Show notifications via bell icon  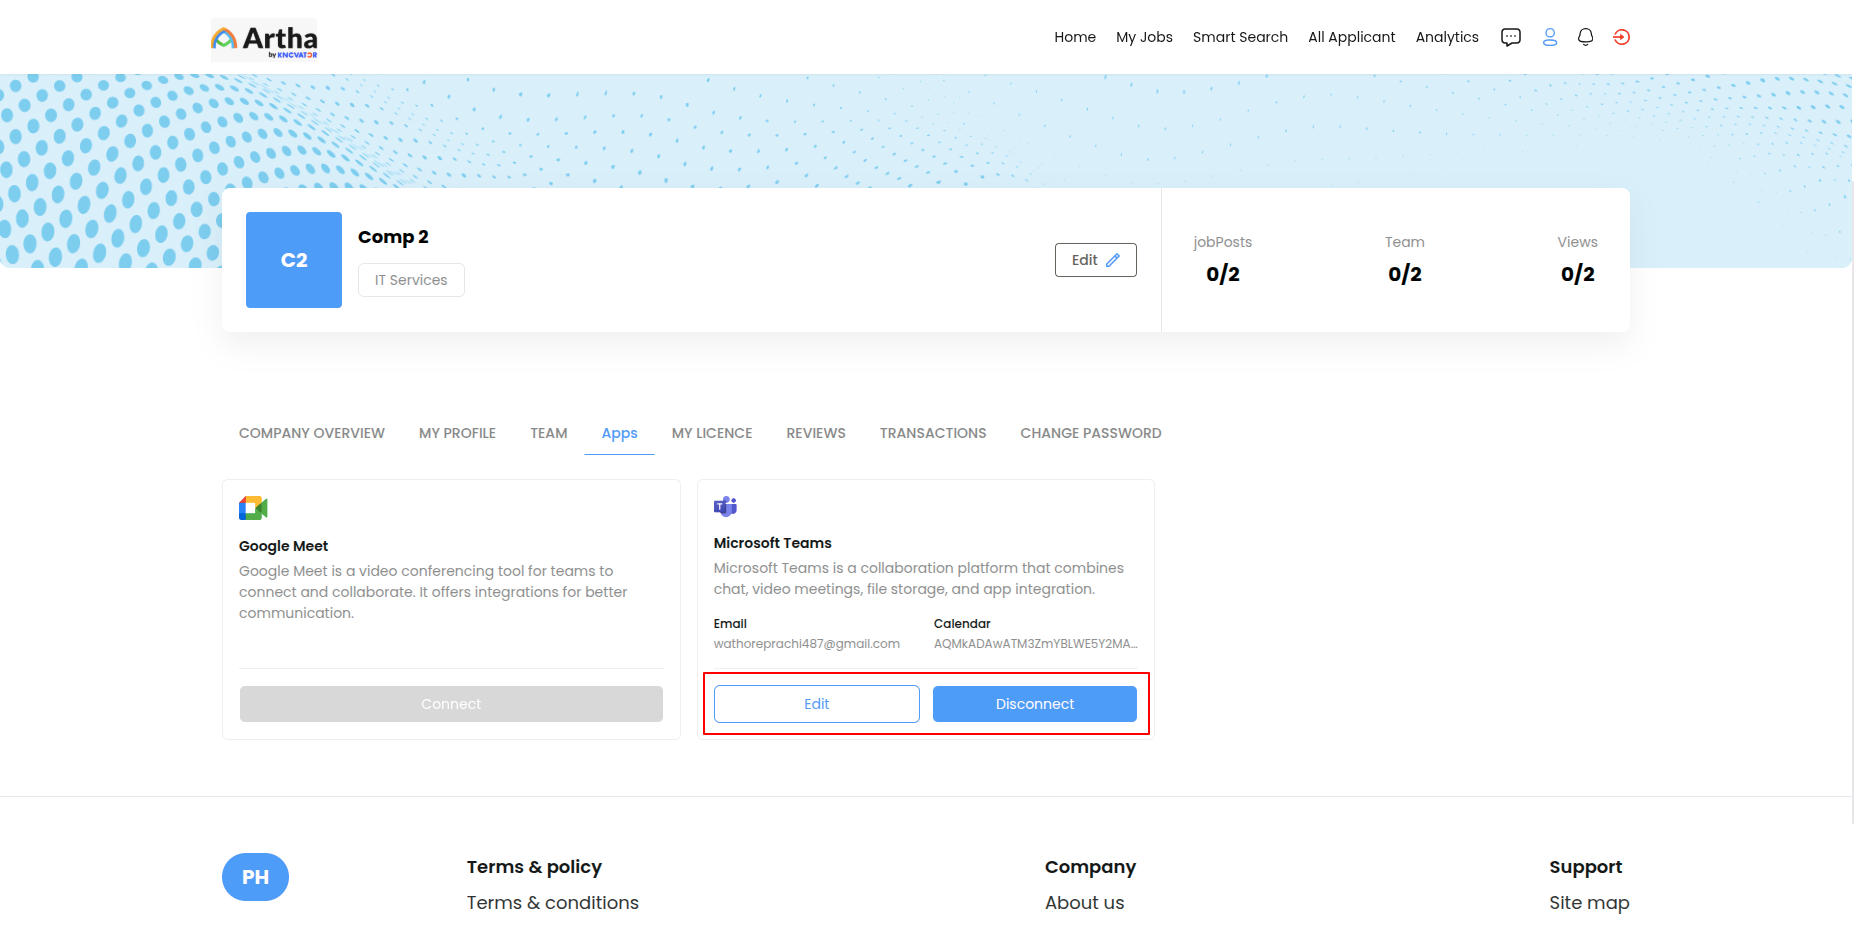[1585, 37]
